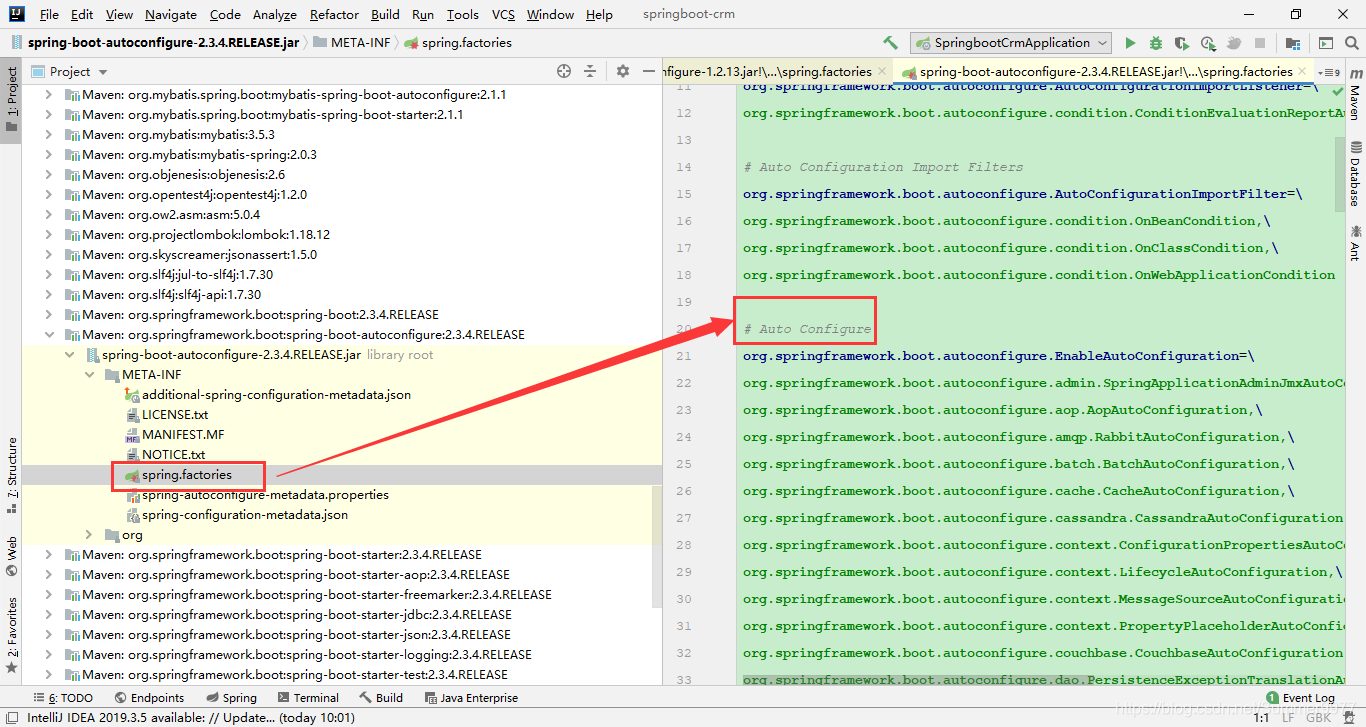The image size is (1366, 727).
Task: Click Project panel locate target icon
Action: [564, 71]
